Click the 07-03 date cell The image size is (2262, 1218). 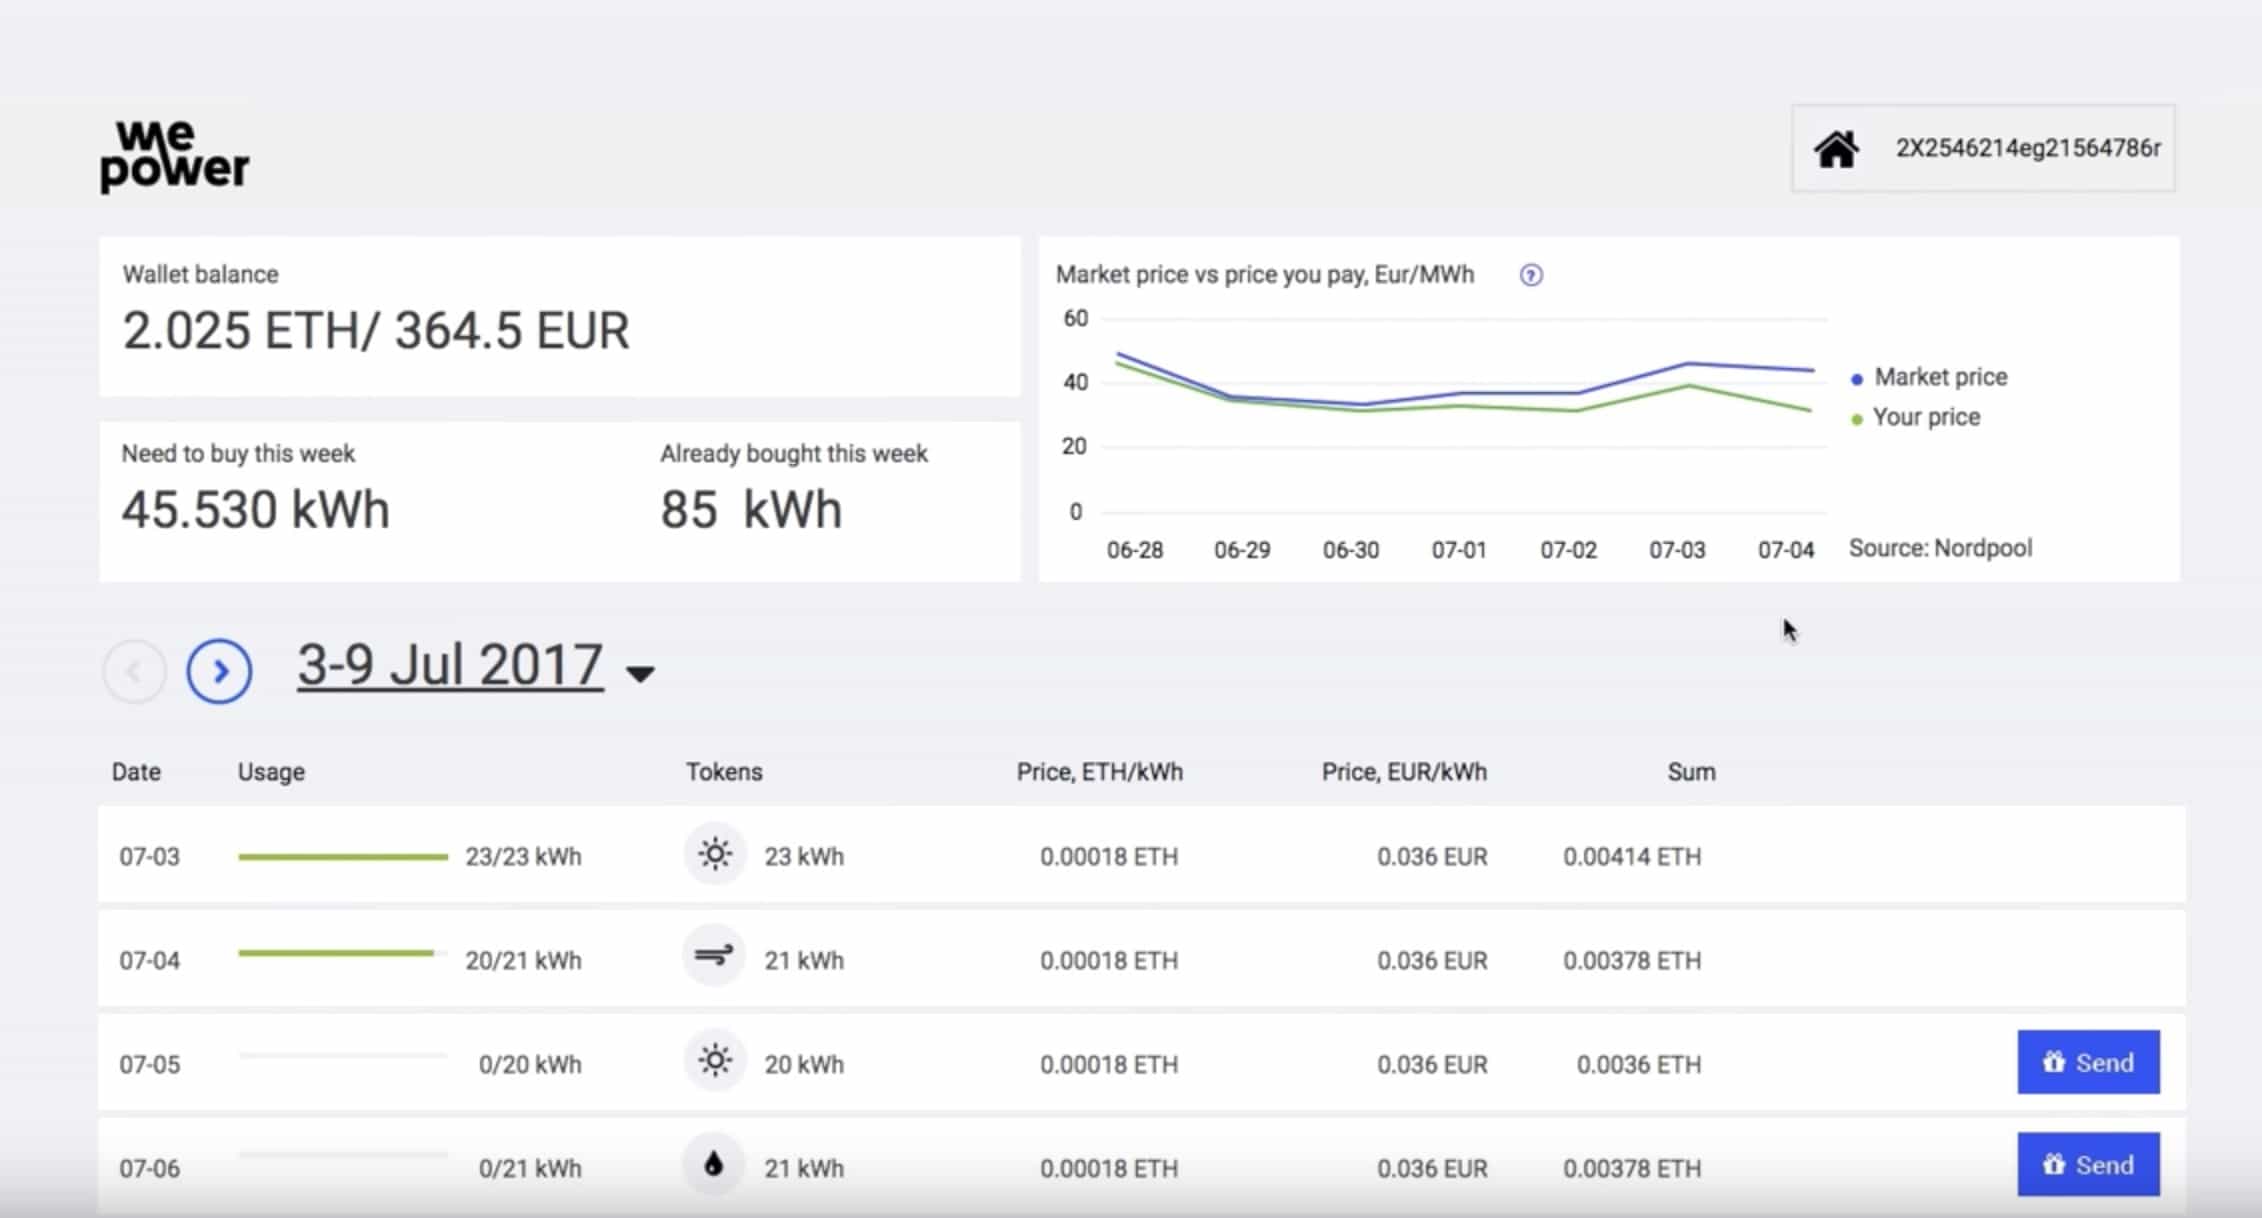pyautogui.click(x=150, y=857)
